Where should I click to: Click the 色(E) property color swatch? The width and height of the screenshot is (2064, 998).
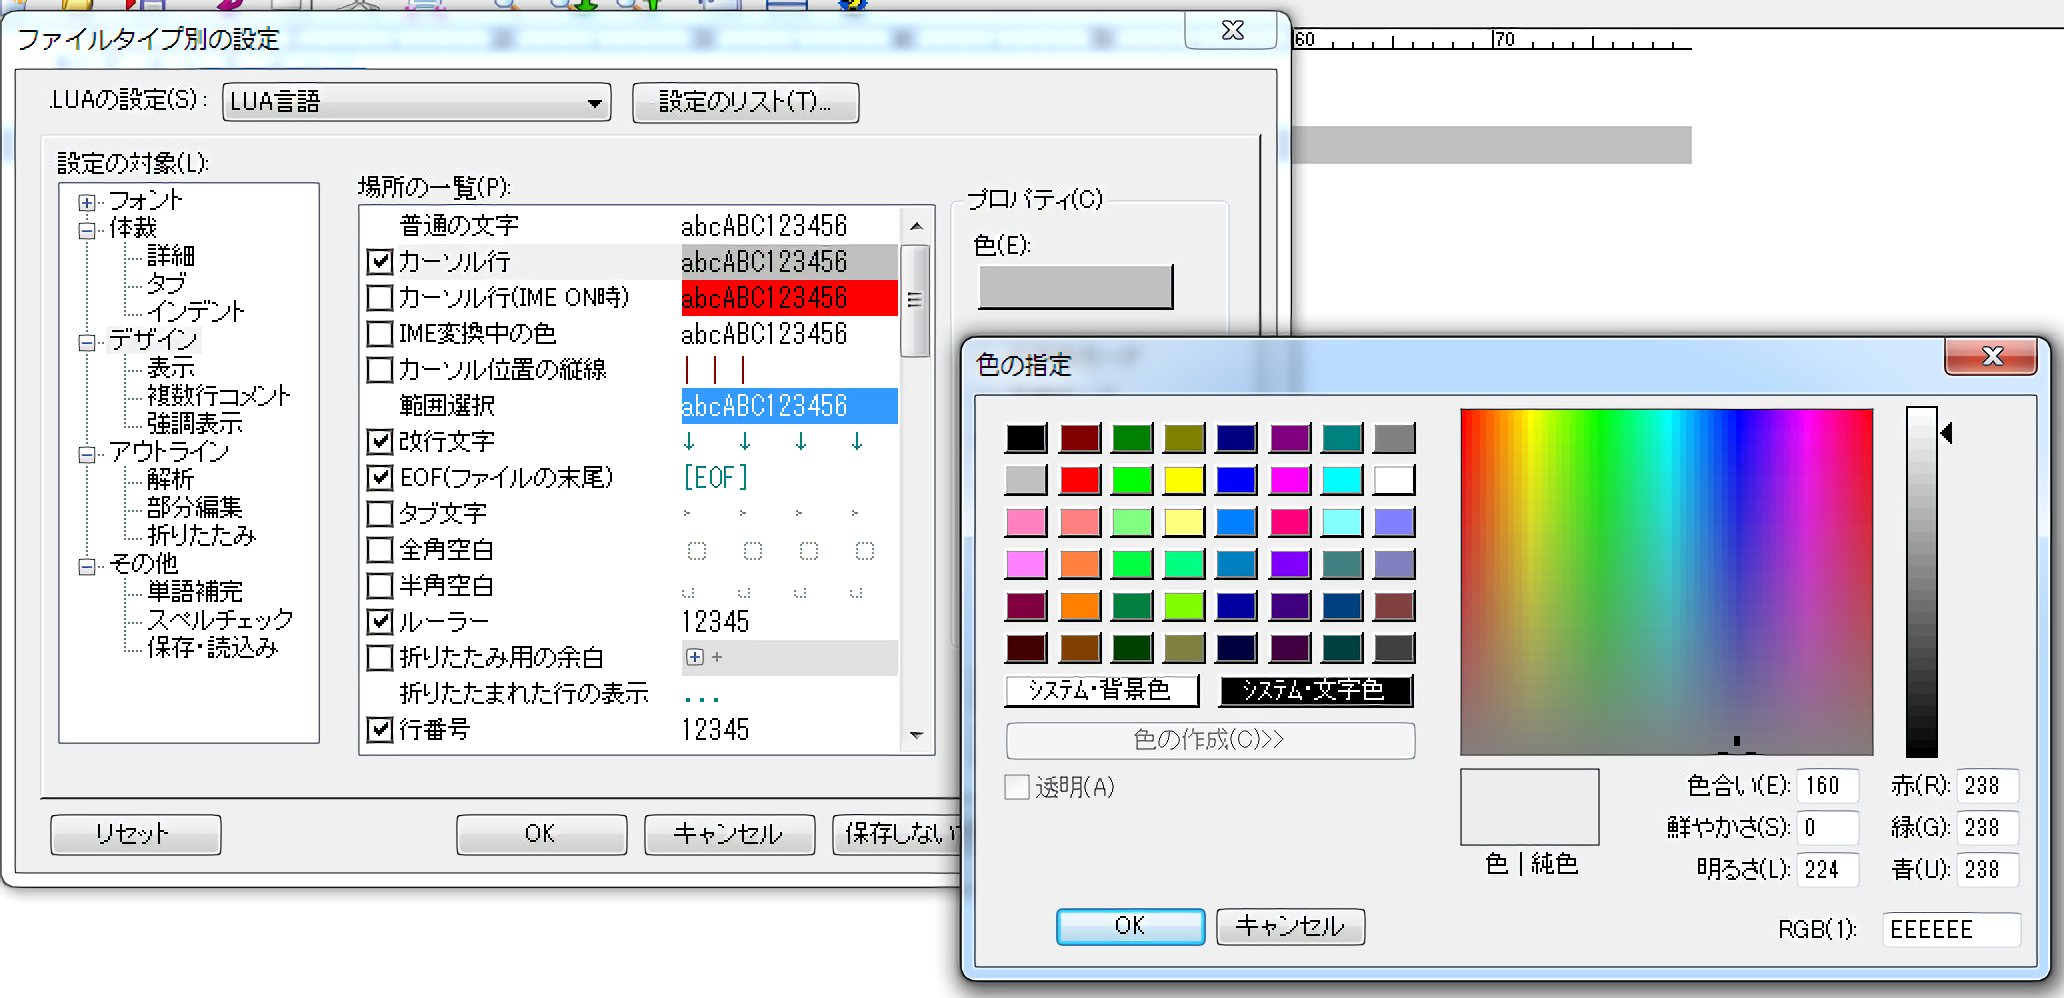pyautogui.click(x=1074, y=285)
